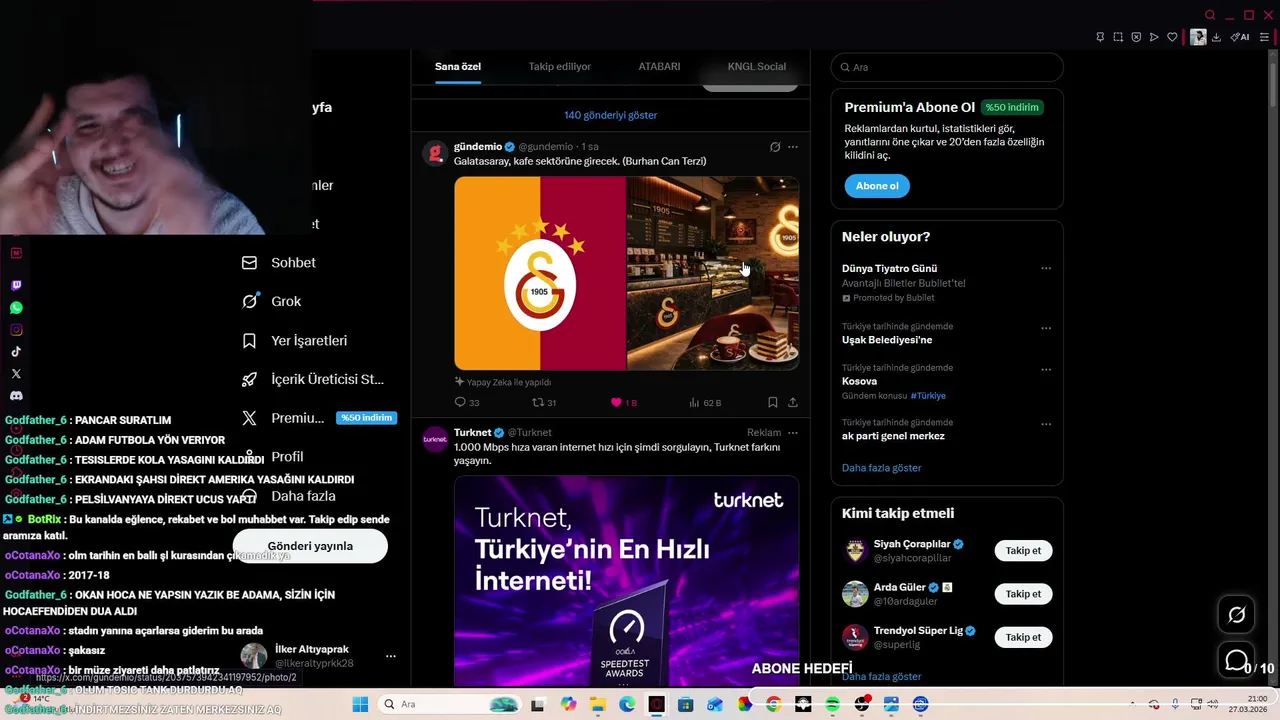The width and height of the screenshot is (1280, 720).
Task: Open account menu dots beside İlker Altıyaprak
Action: (391, 657)
